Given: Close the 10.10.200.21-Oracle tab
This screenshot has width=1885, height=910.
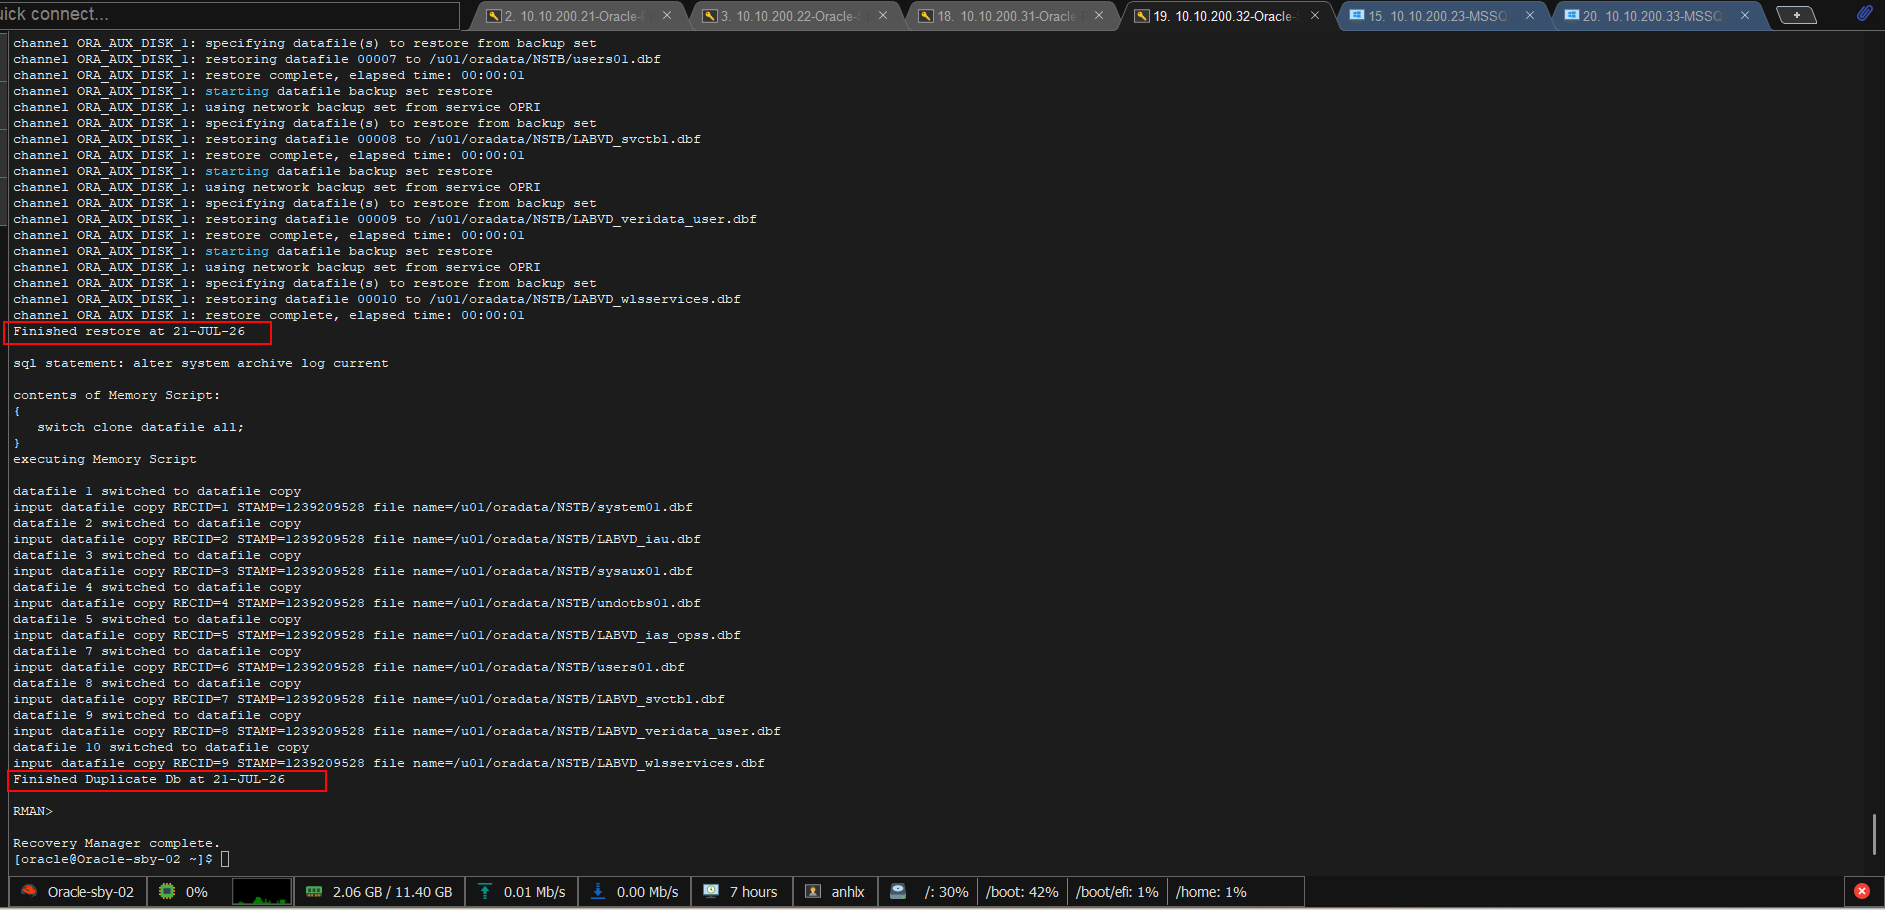Looking at the screenshot, I should [667, 16].
